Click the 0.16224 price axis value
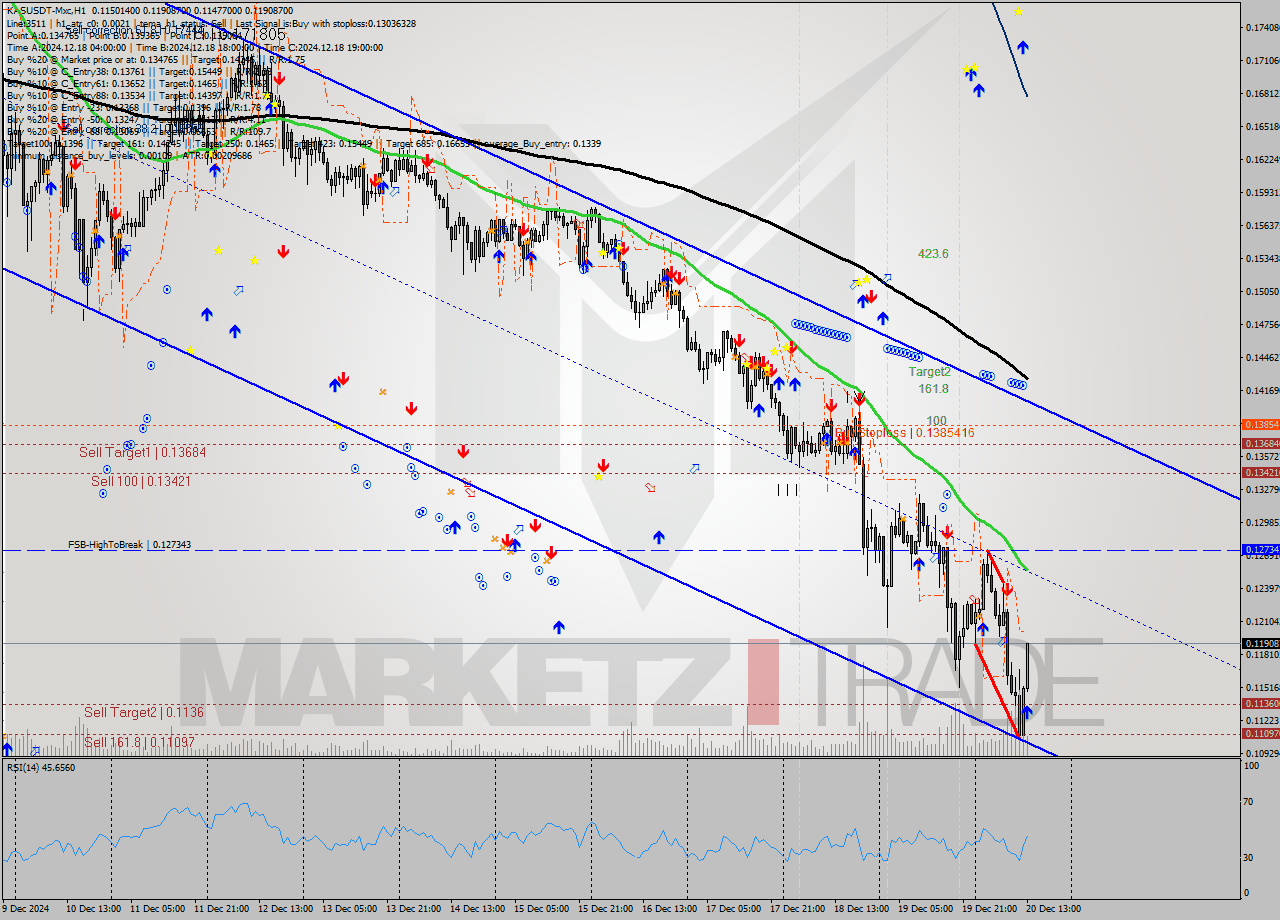Screen dimensions: 1280x920 pyautogui.click(x=1261, y=159)
